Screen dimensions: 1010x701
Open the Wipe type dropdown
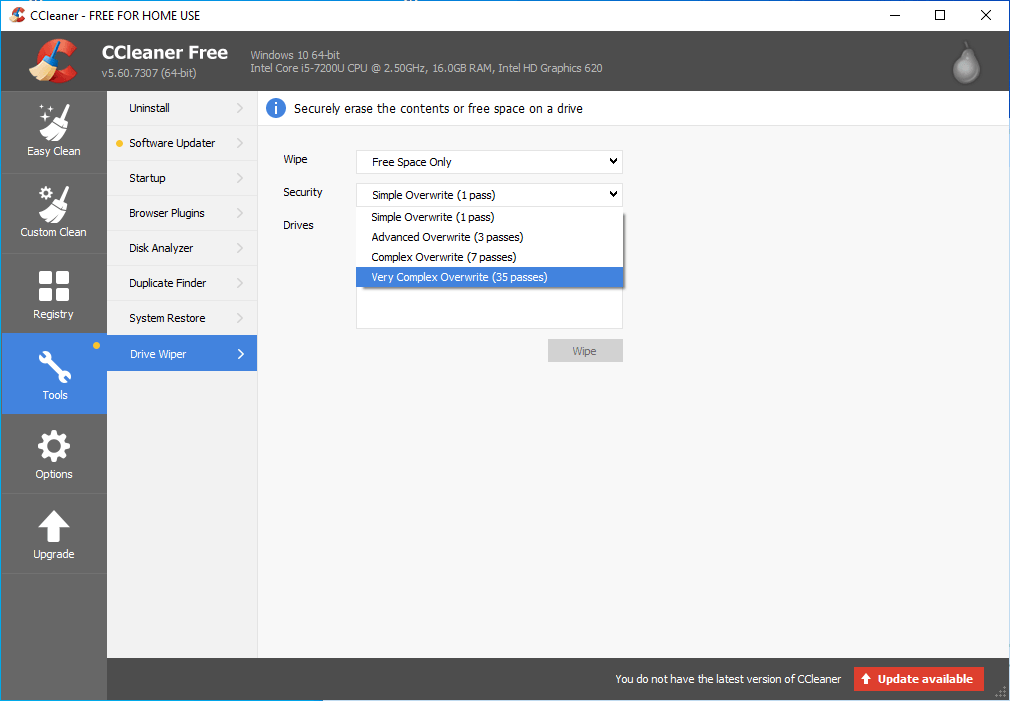coord(489,162)
